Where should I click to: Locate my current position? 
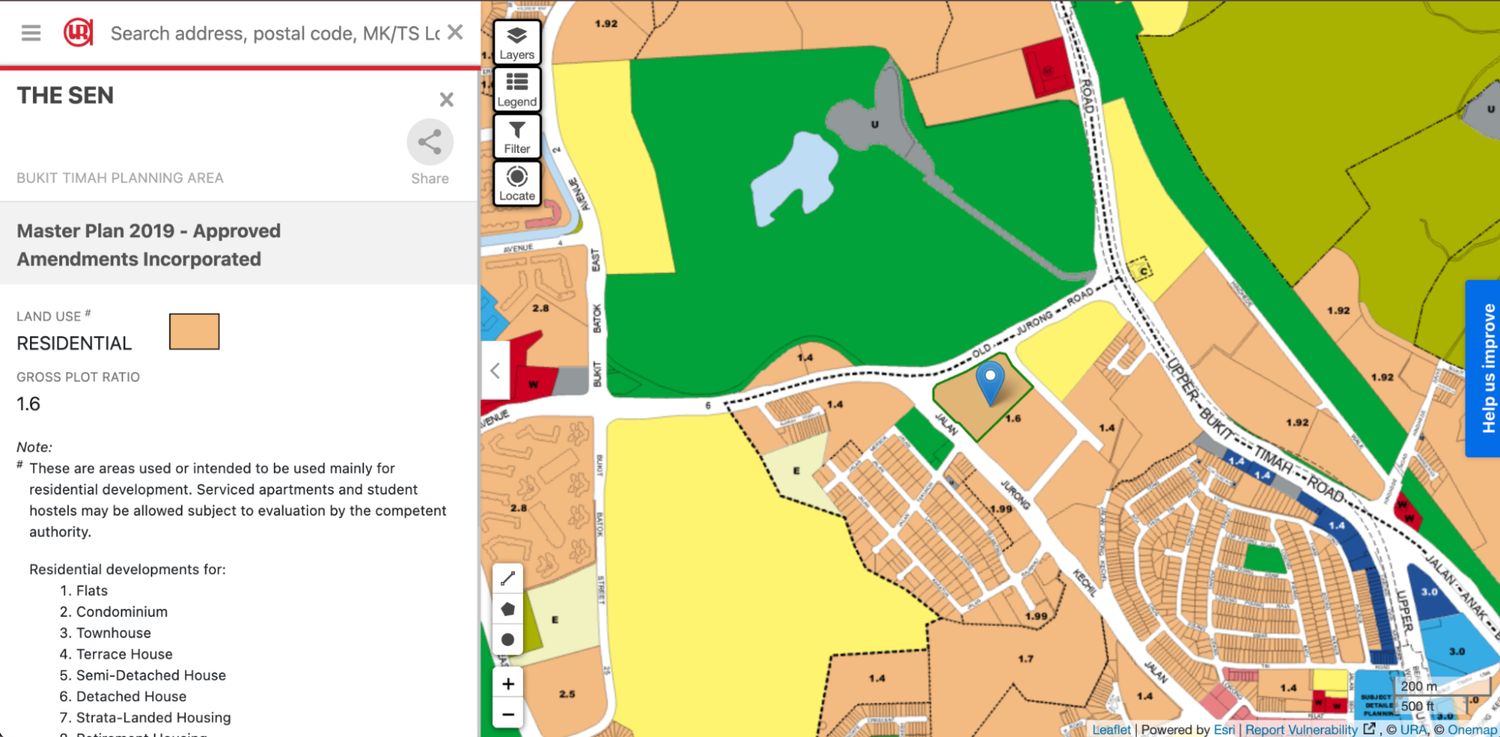[x=517, y=184]
